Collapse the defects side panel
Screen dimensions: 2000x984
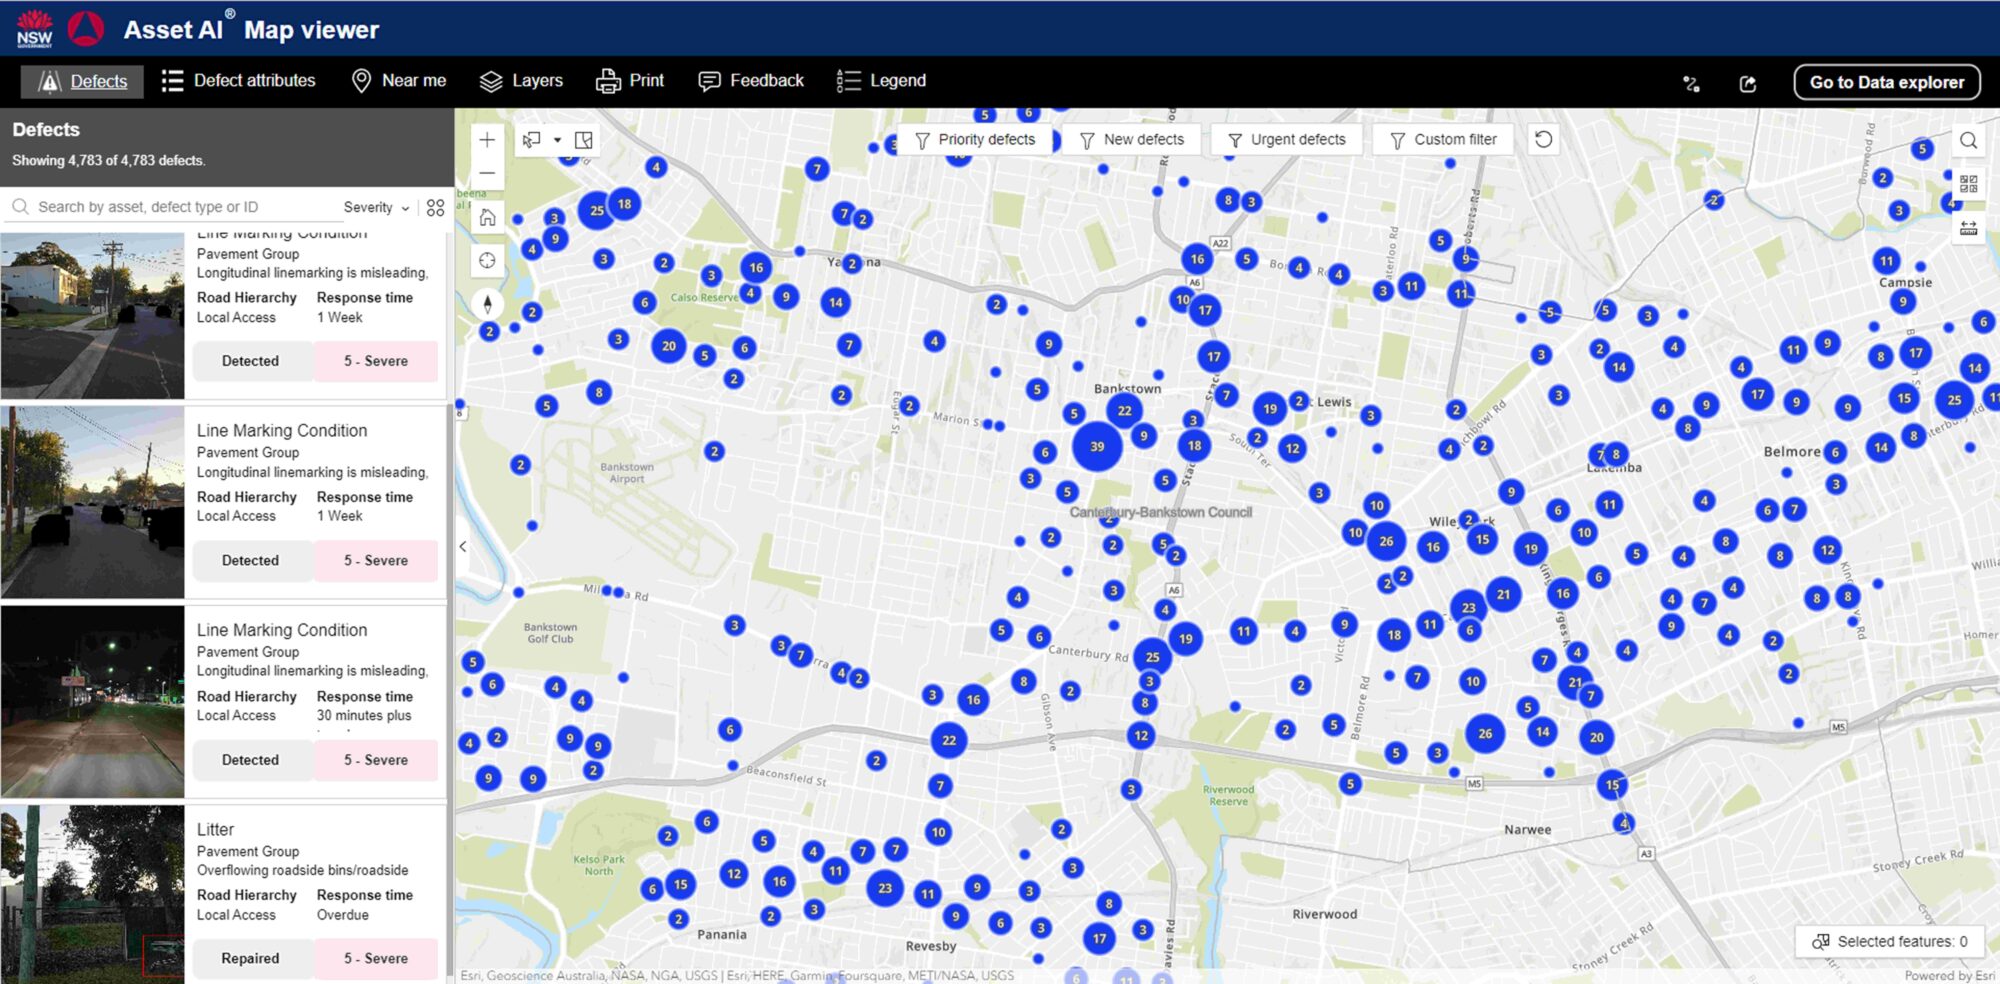[x=462, y=547]
